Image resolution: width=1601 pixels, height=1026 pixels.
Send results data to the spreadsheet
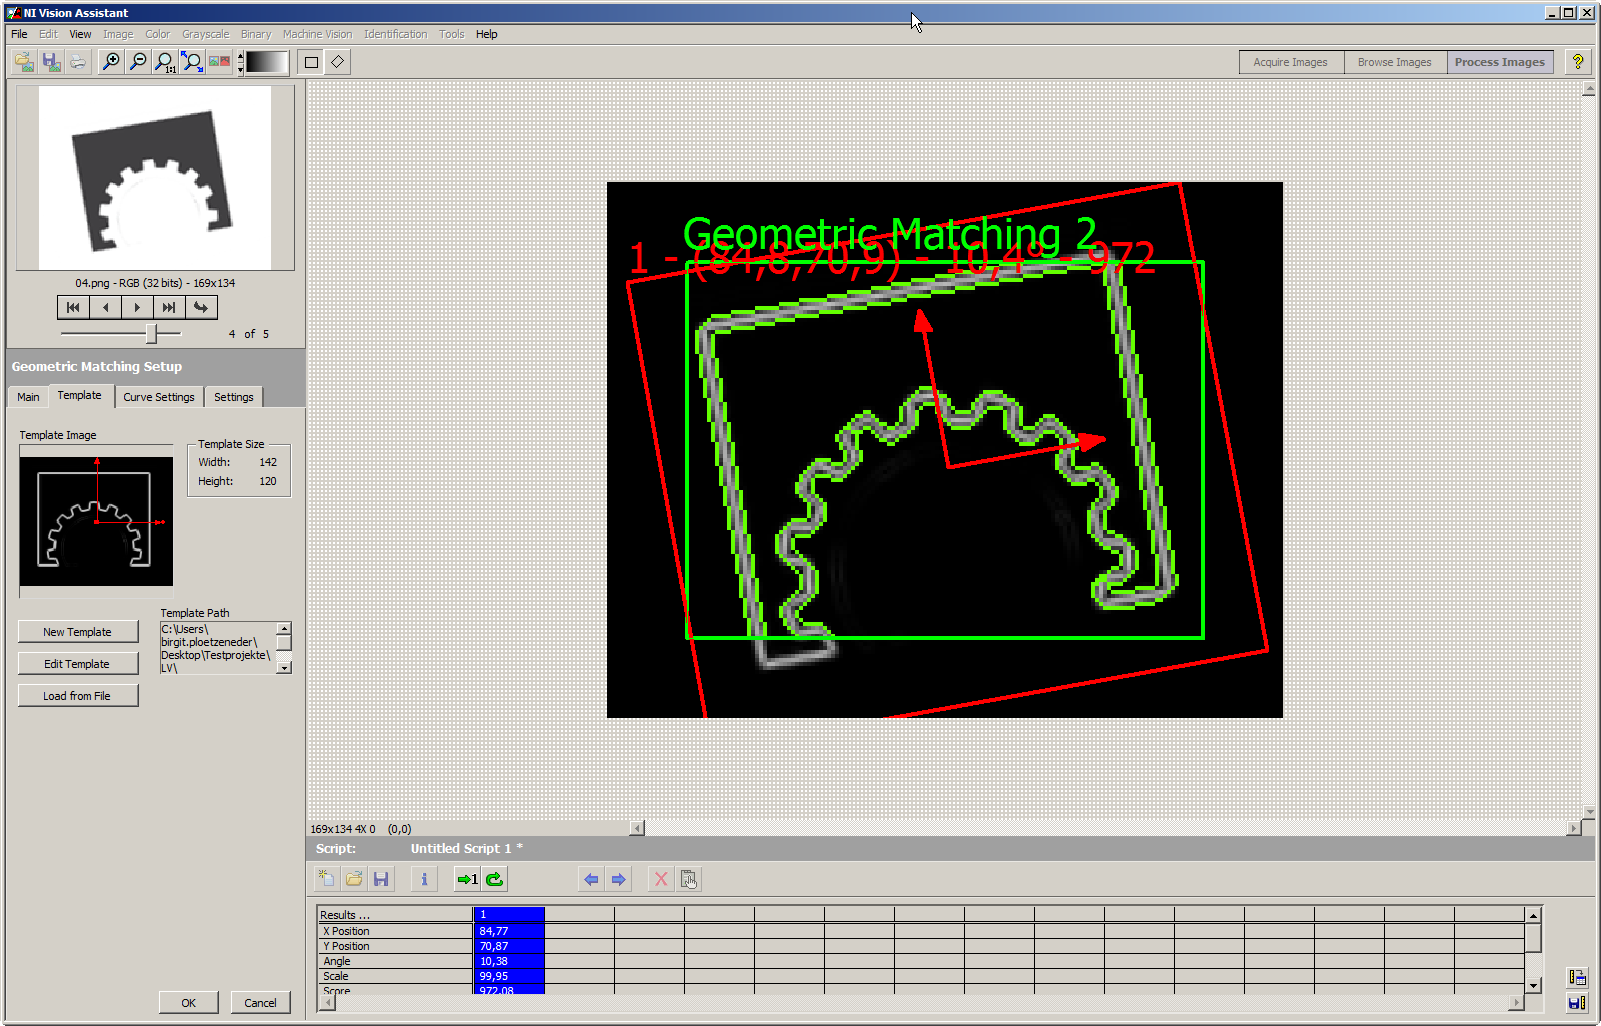tap(1577, 977)
